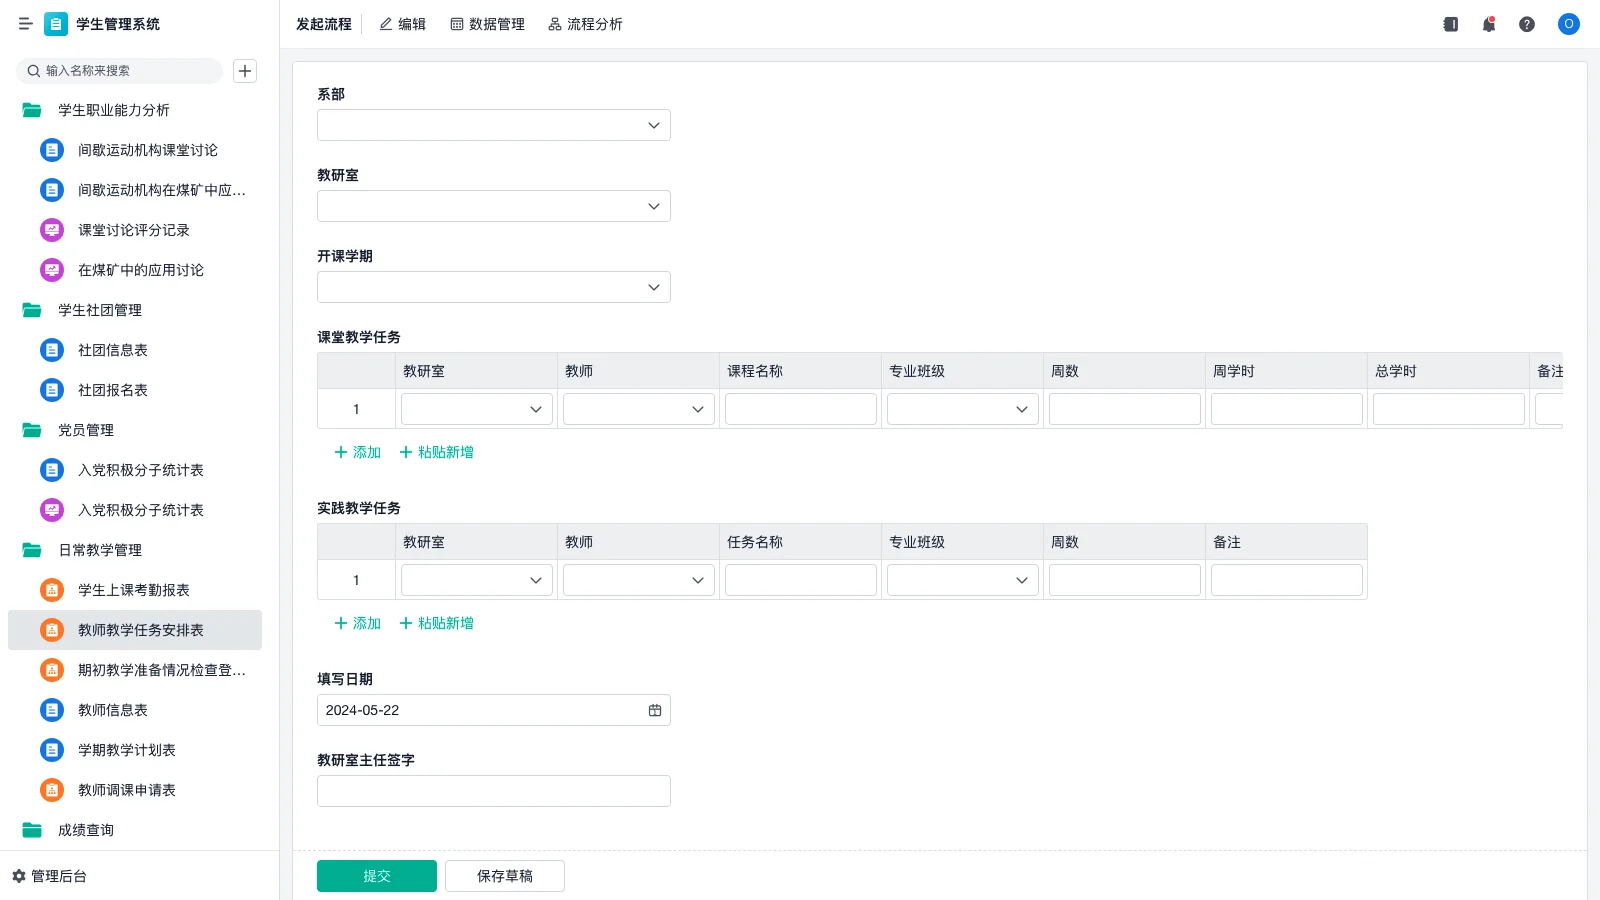Click the + button to create new item
The height and width of the screenshot is (900, 1600).
pos(245,71)
